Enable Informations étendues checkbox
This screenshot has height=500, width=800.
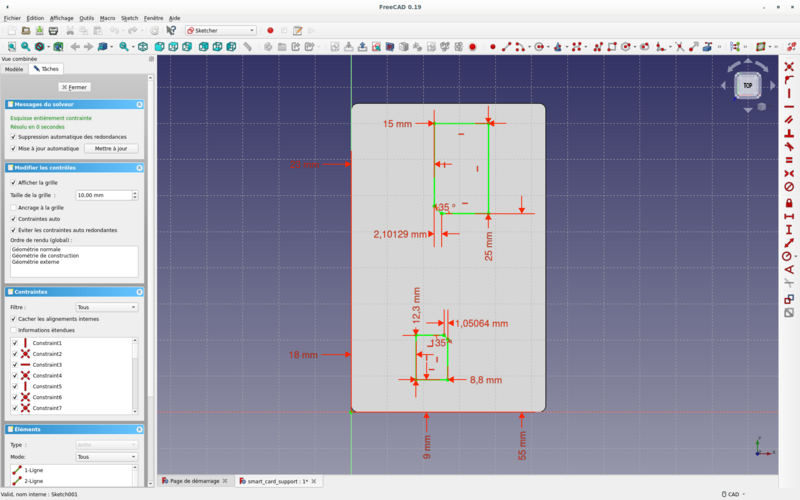tap(13, 330)
